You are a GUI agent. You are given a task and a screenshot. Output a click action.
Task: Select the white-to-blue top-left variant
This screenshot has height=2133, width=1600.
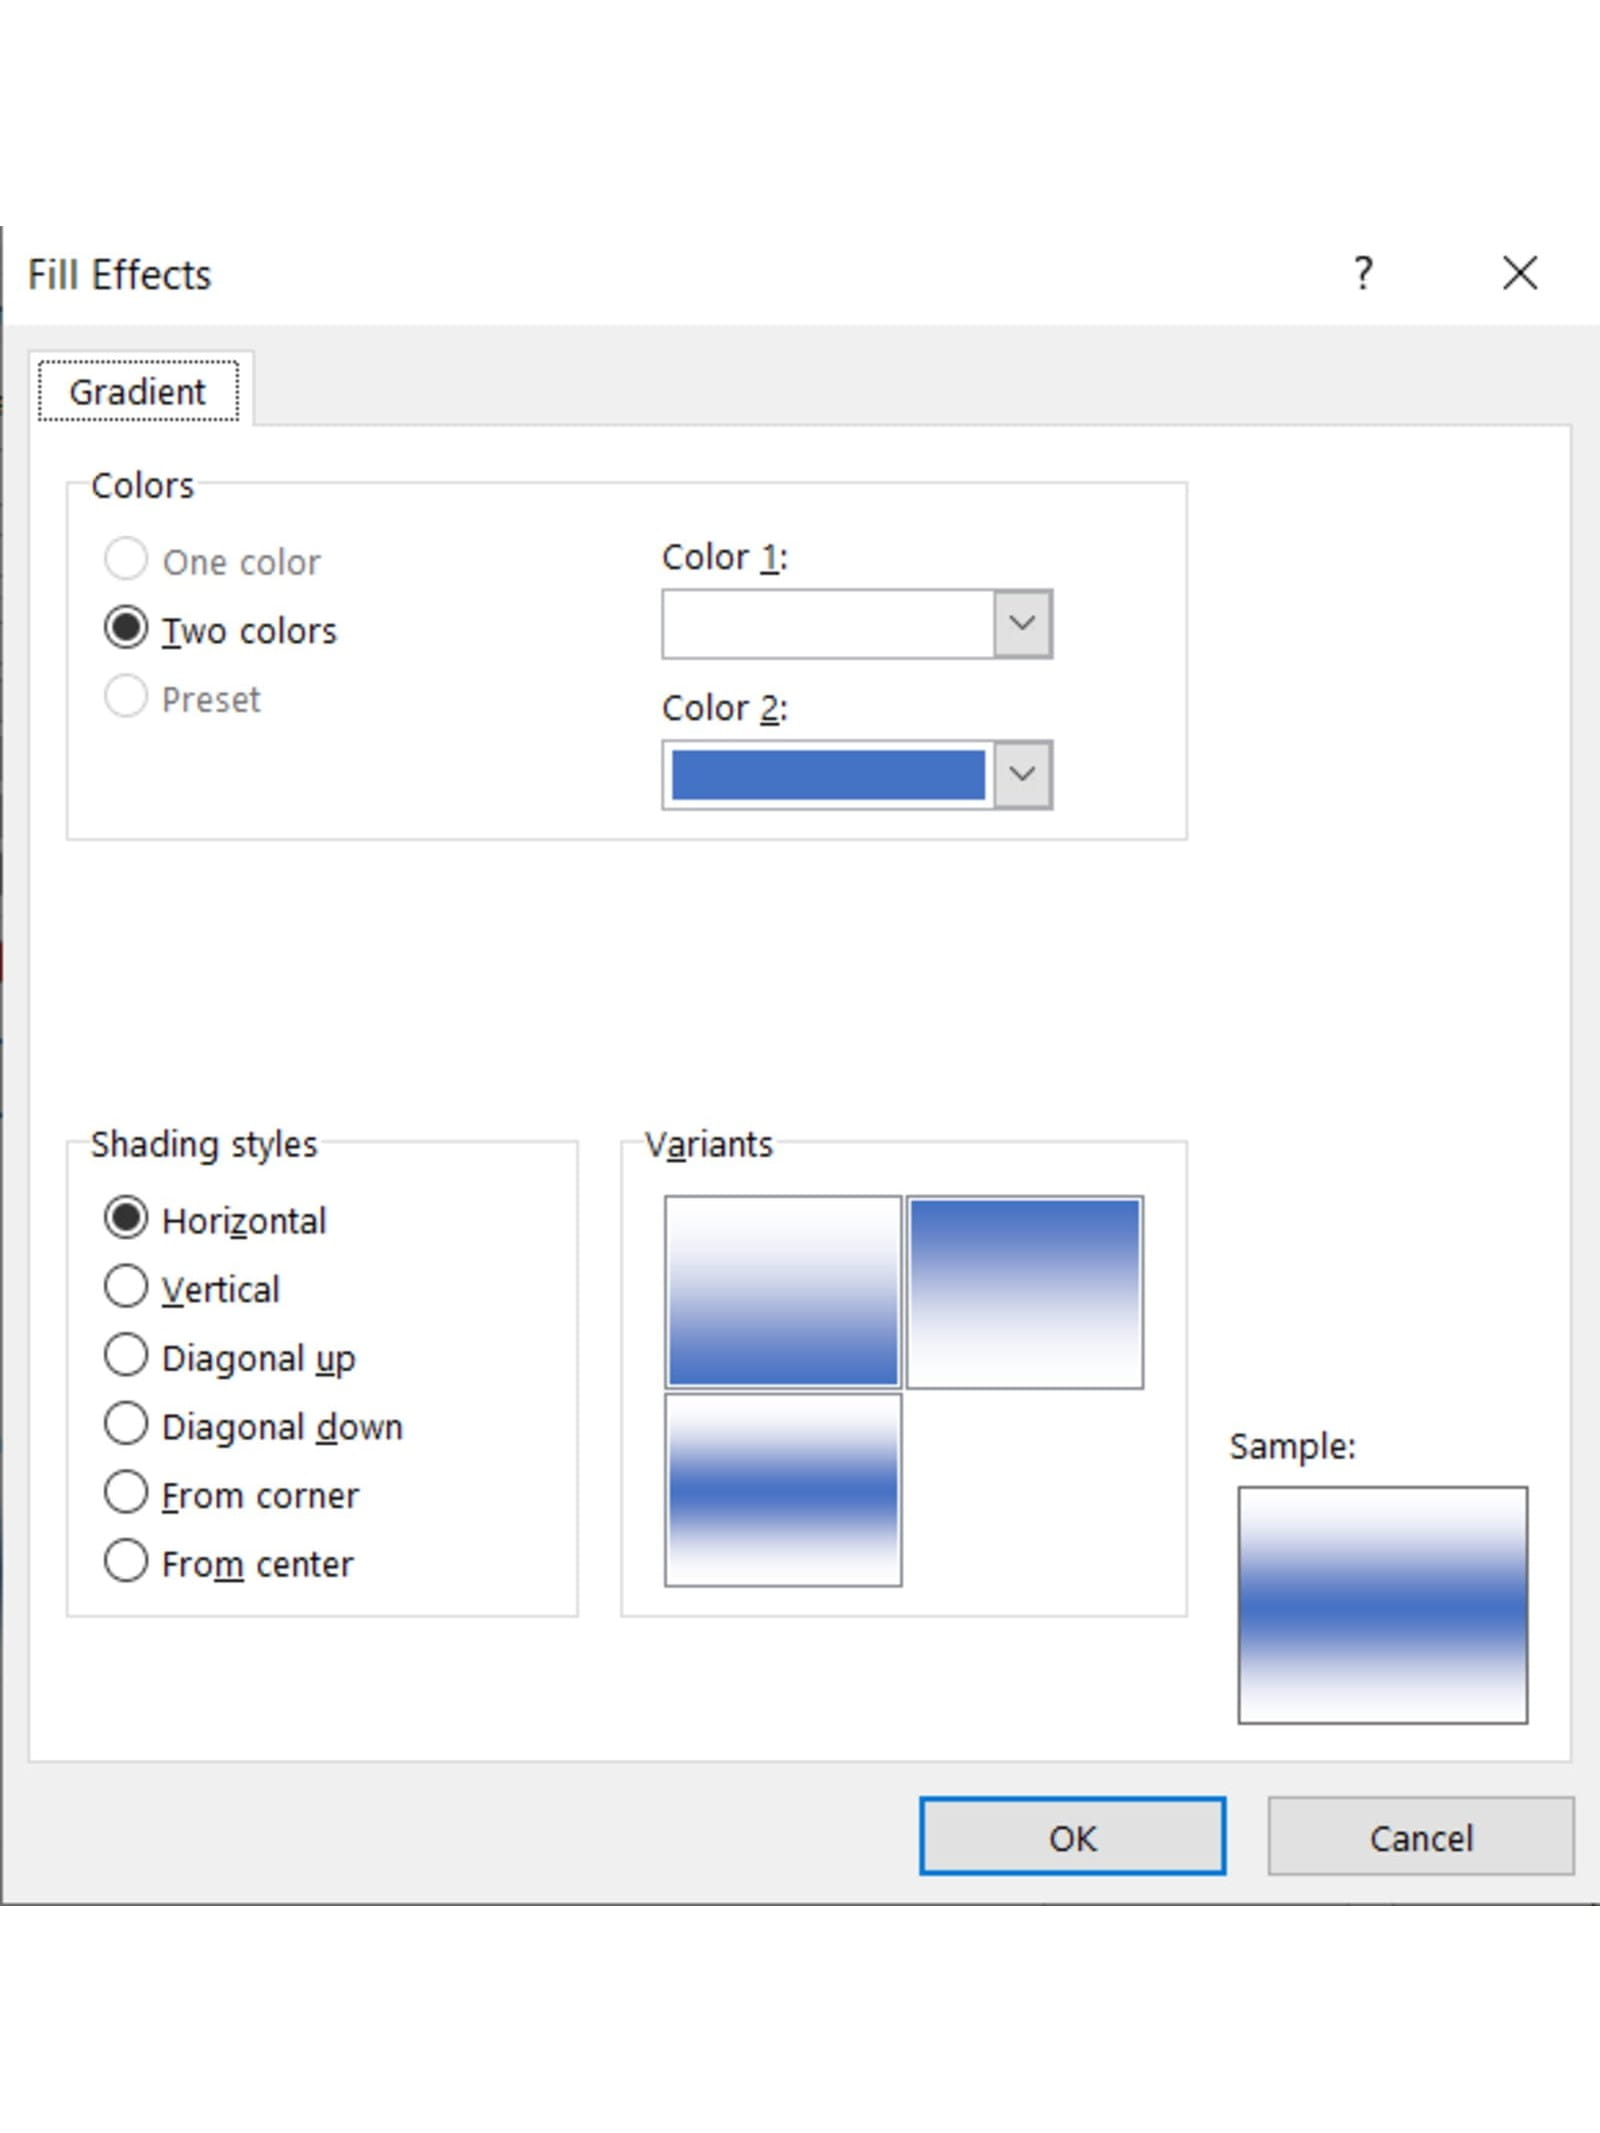pyautogui.click(x=783, y=1292)
